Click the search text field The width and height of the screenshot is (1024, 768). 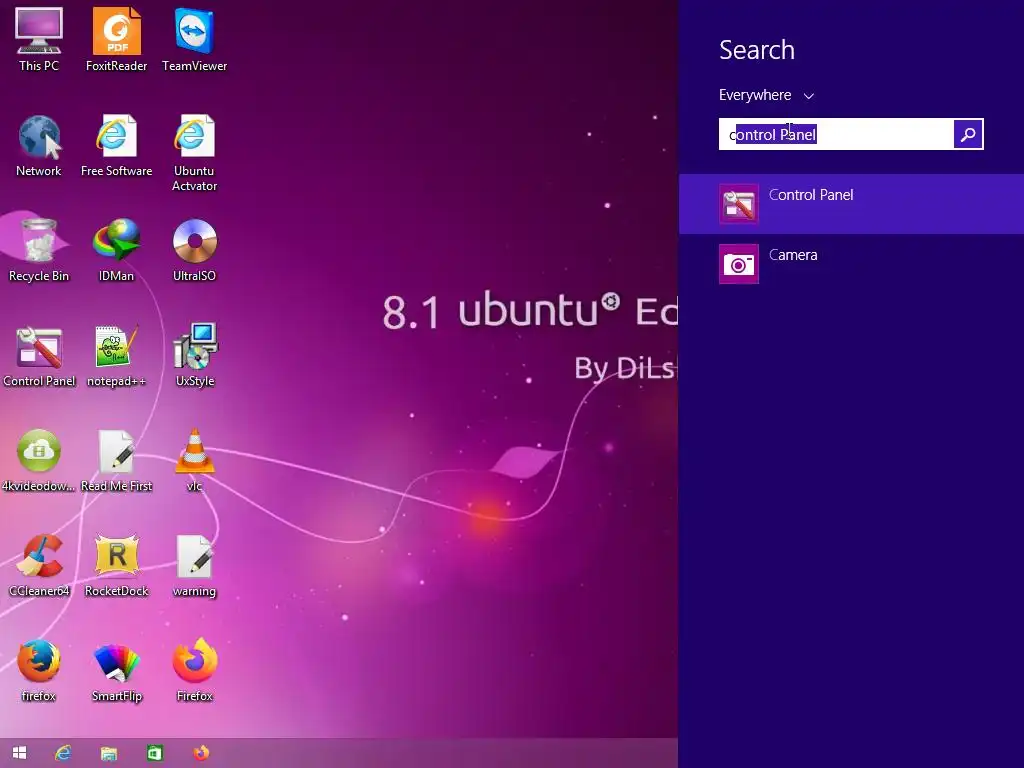click(x=836, y=135)
